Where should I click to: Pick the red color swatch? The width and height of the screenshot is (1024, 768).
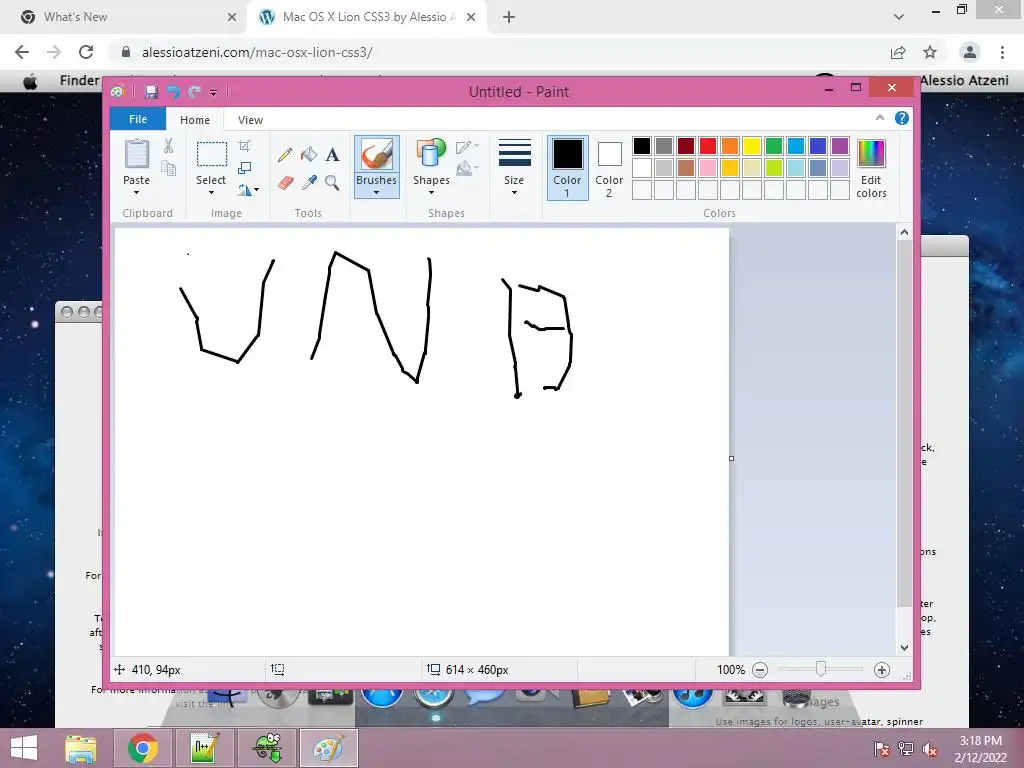707,146
